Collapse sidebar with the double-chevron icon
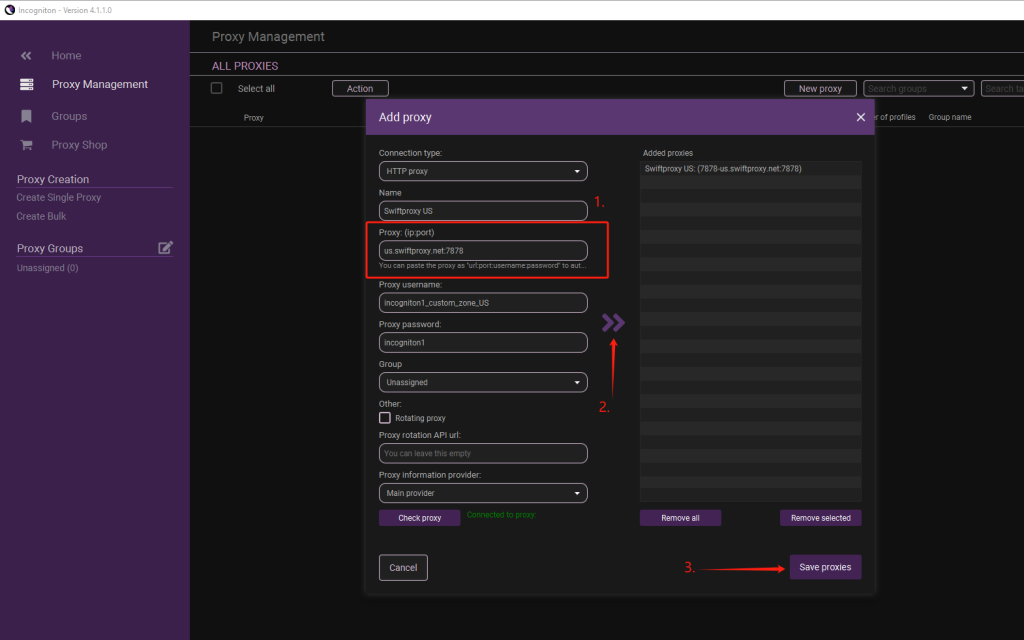1024x640 pixels. point(26,56)
